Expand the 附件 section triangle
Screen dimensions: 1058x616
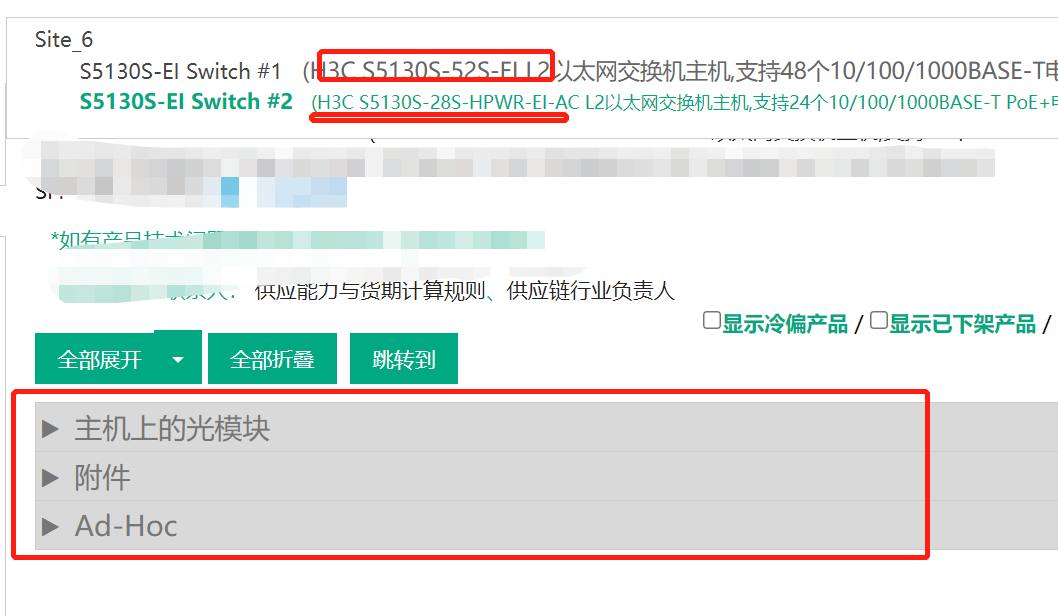pos(50,478)
